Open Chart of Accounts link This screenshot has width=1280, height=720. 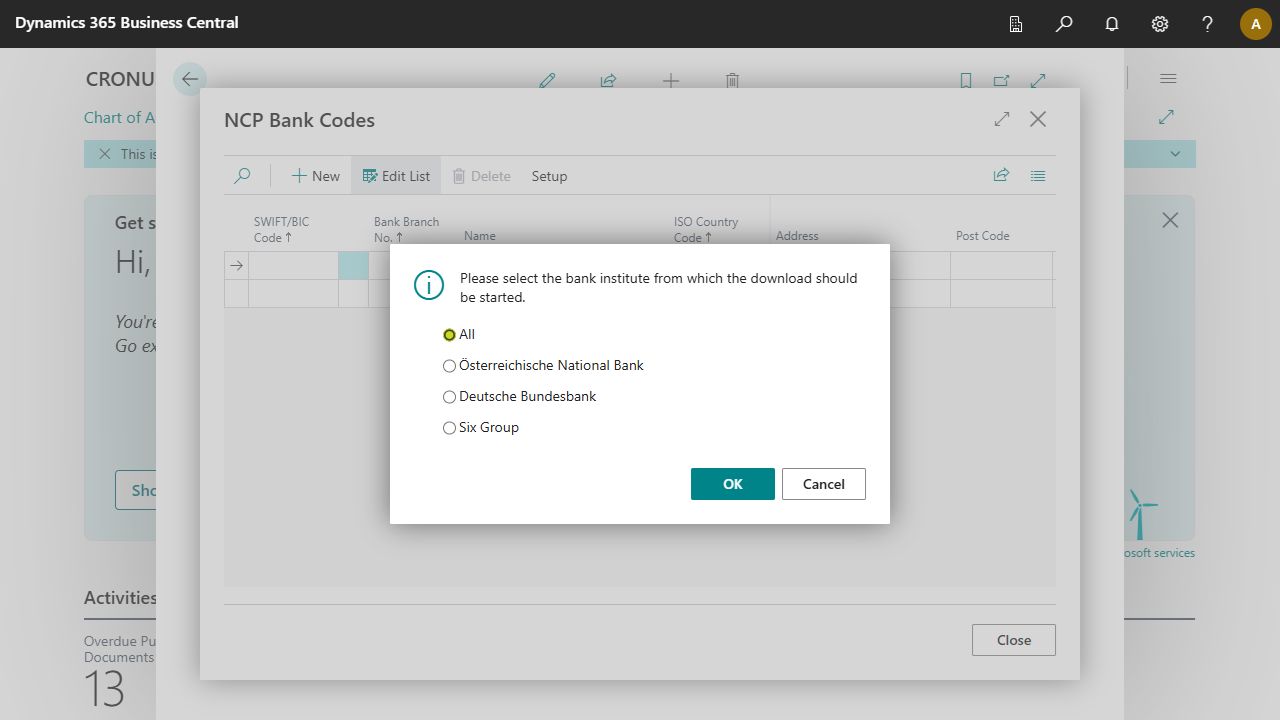[x=120, y=118]
